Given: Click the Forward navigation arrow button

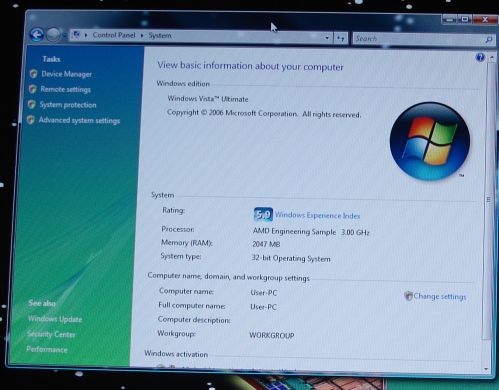Looking at the screenshot, I should tap(53, 34).
